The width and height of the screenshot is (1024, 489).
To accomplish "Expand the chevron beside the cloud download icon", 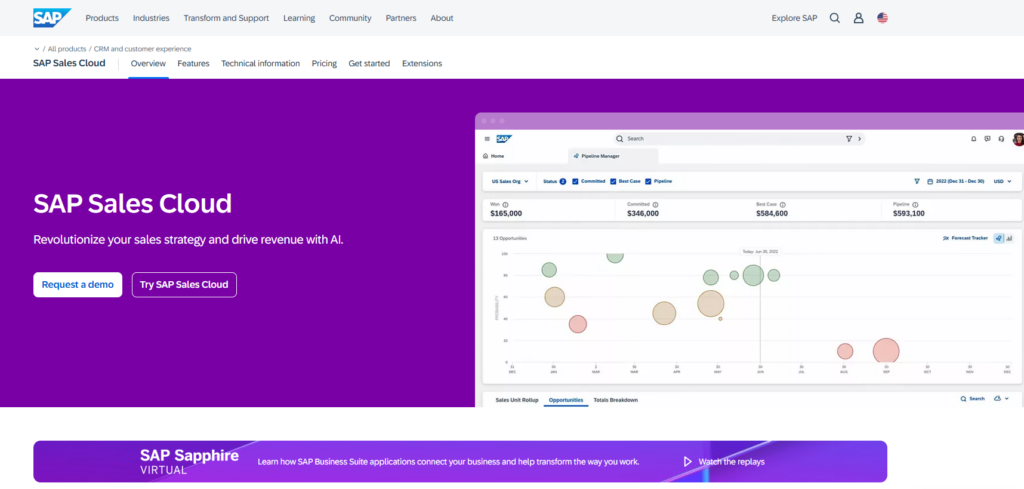I will pyautogui.click(x=1007, y=398).
